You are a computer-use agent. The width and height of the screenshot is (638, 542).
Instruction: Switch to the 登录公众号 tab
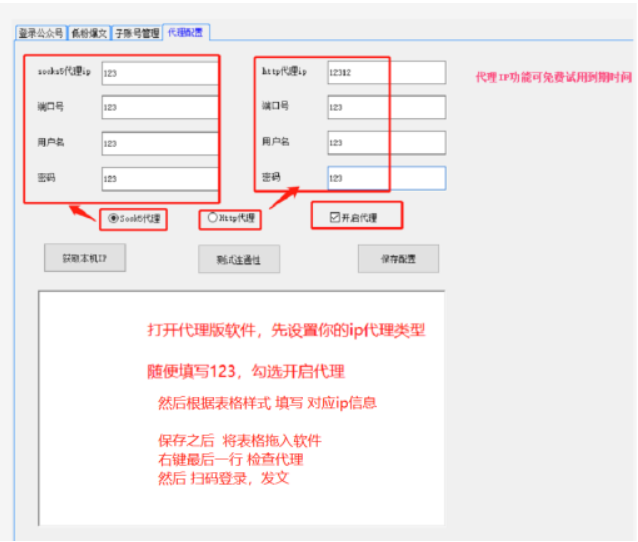tap(40, 33)
